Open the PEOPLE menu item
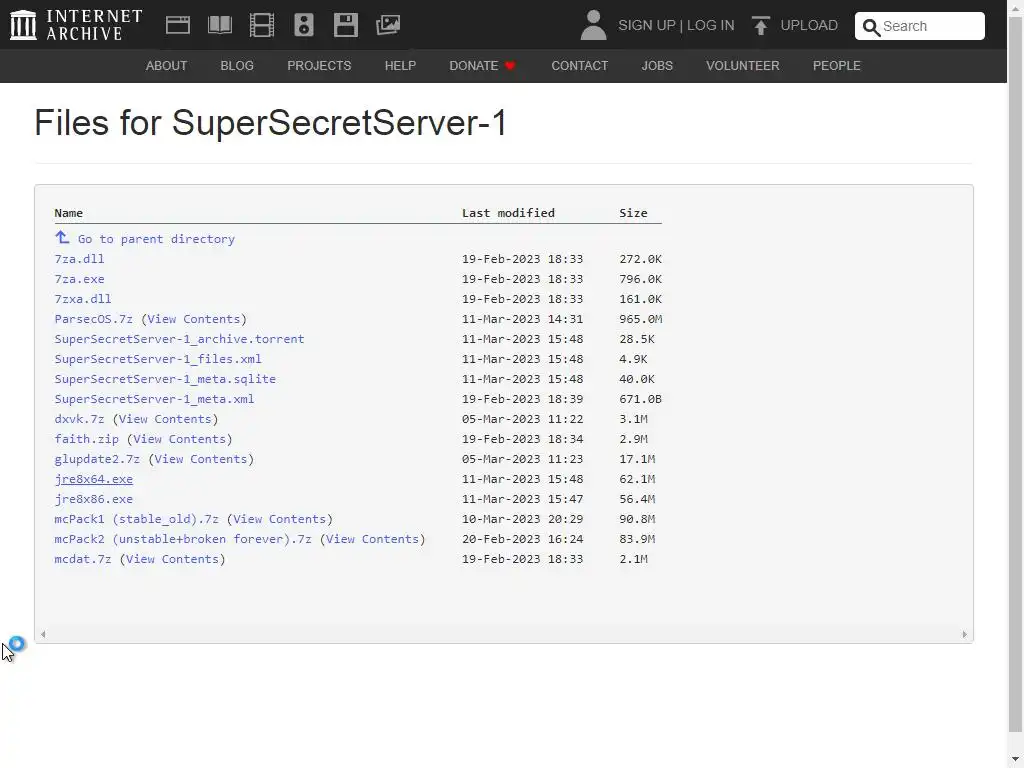Screen dimensions: 1024x768 coord(837,66)
